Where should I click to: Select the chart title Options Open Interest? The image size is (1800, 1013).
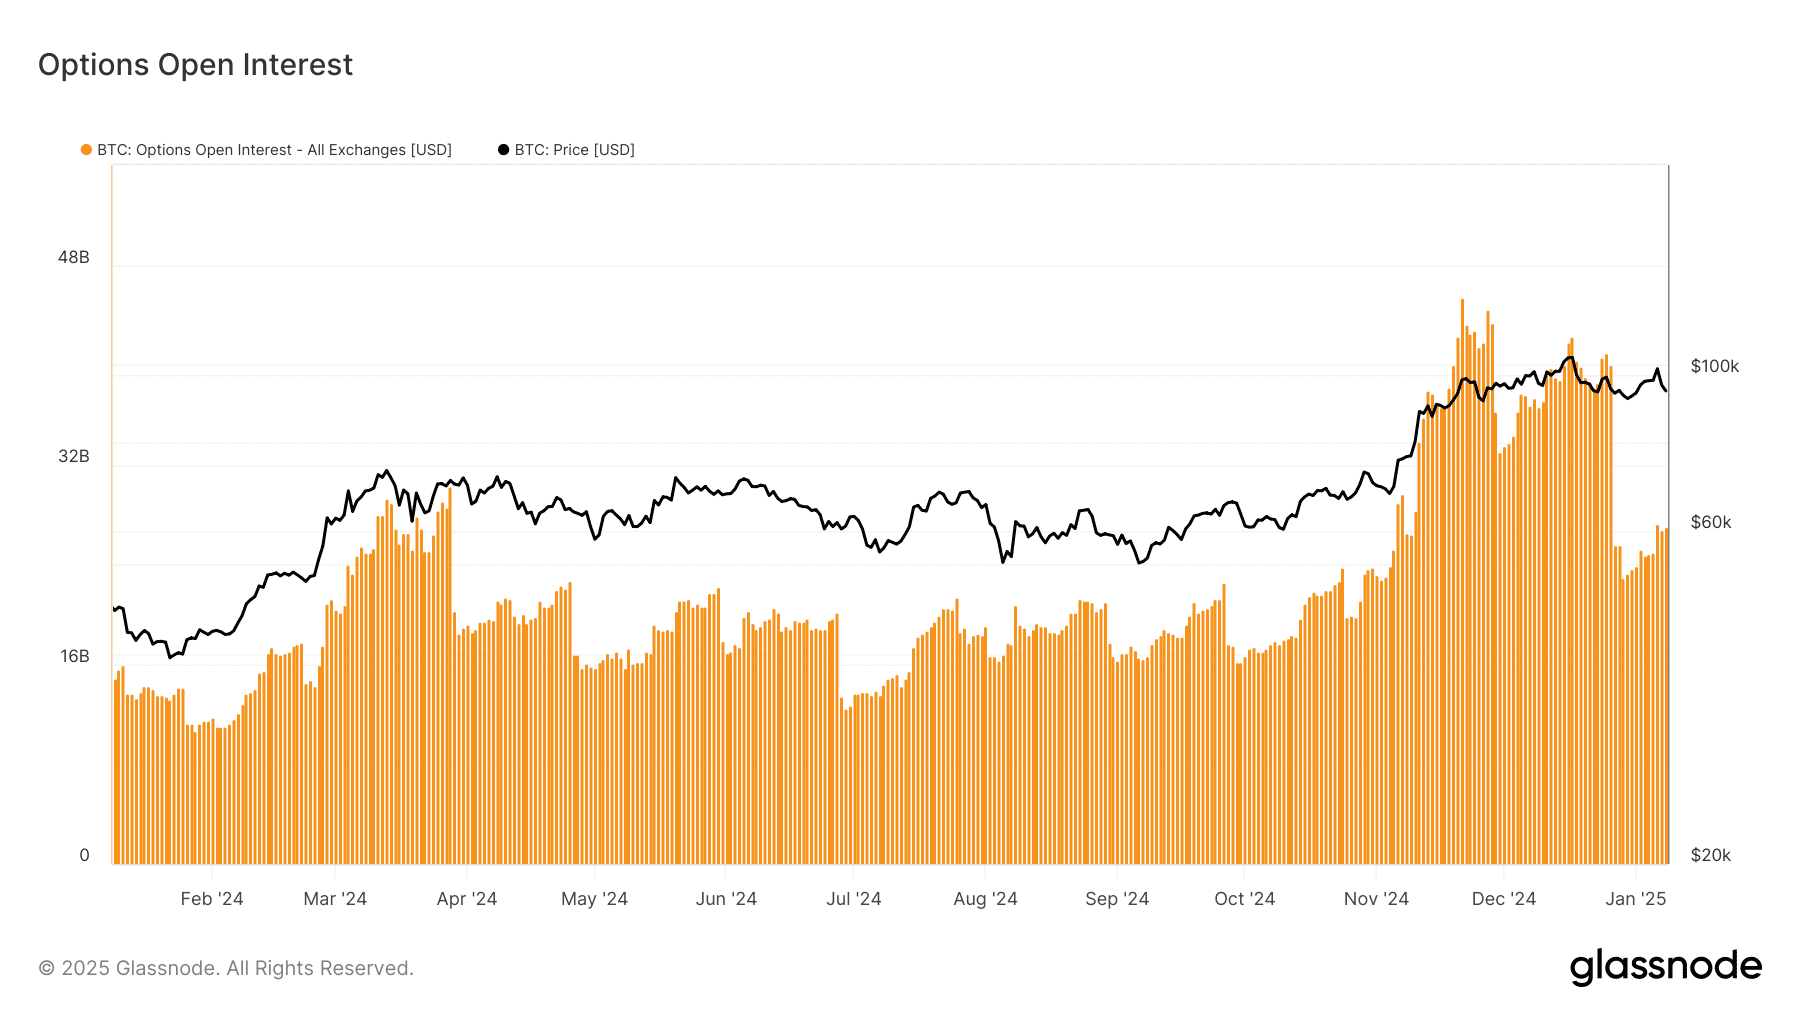pos(195,65)
